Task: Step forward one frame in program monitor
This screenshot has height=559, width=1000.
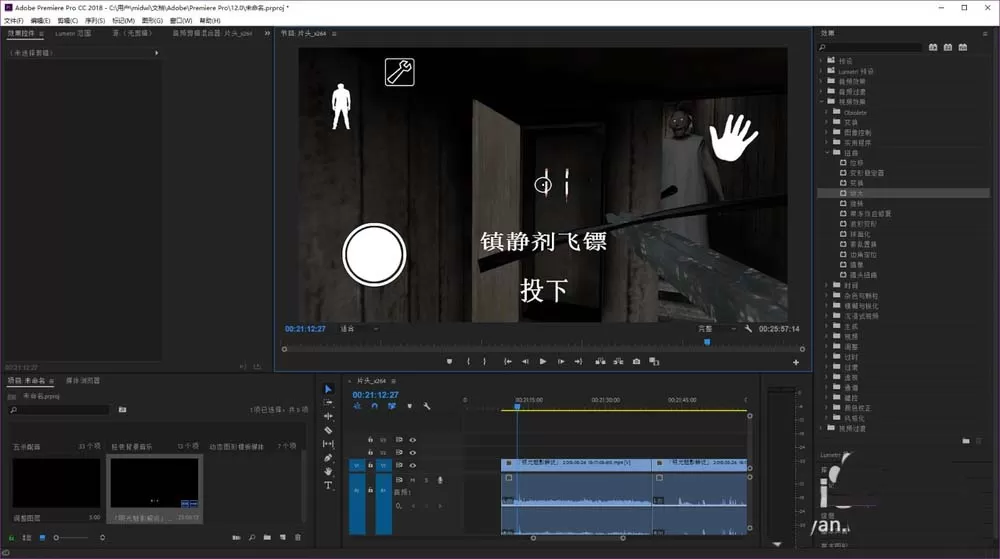Action: tap(561, 361)
